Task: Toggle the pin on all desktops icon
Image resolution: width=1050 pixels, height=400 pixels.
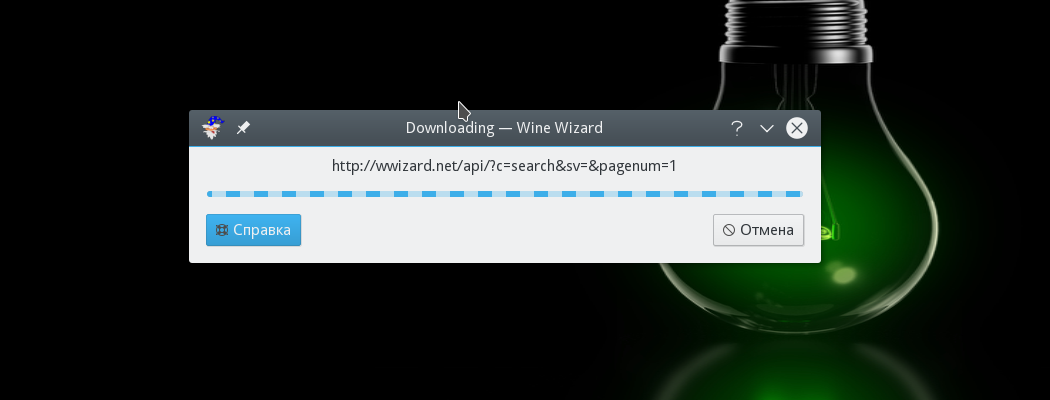Action: pos(243,127)
